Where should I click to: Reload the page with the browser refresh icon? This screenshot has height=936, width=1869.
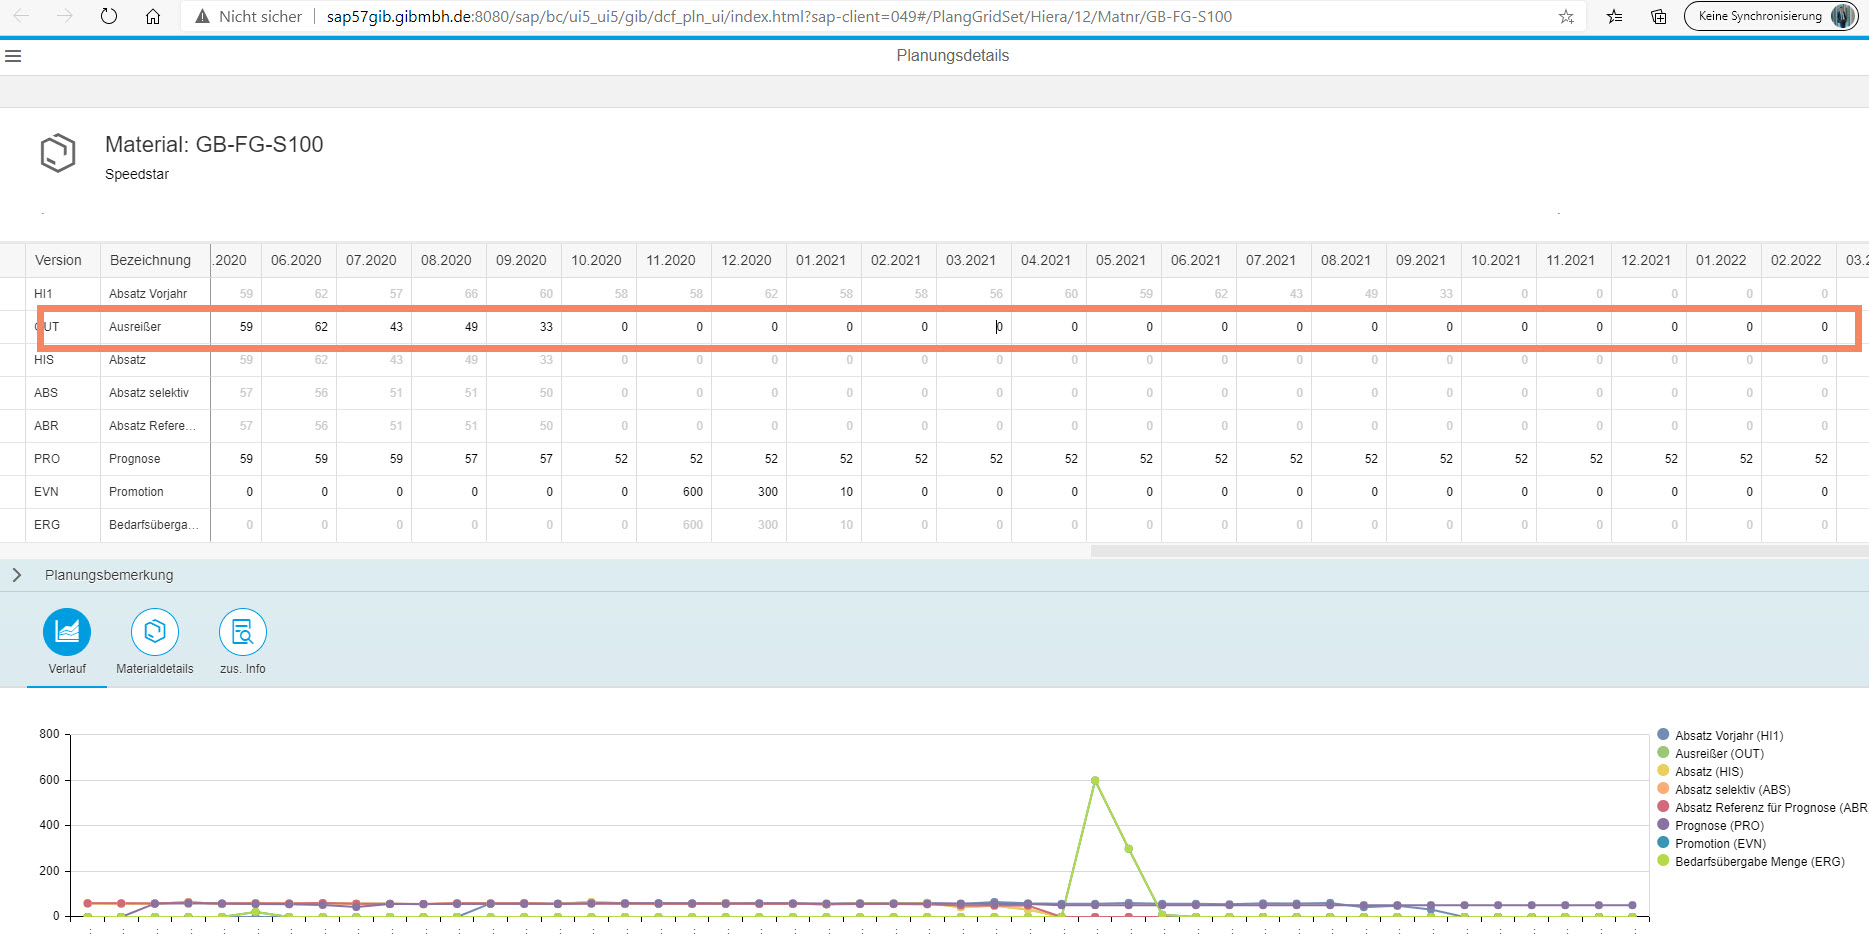[109, 16]
